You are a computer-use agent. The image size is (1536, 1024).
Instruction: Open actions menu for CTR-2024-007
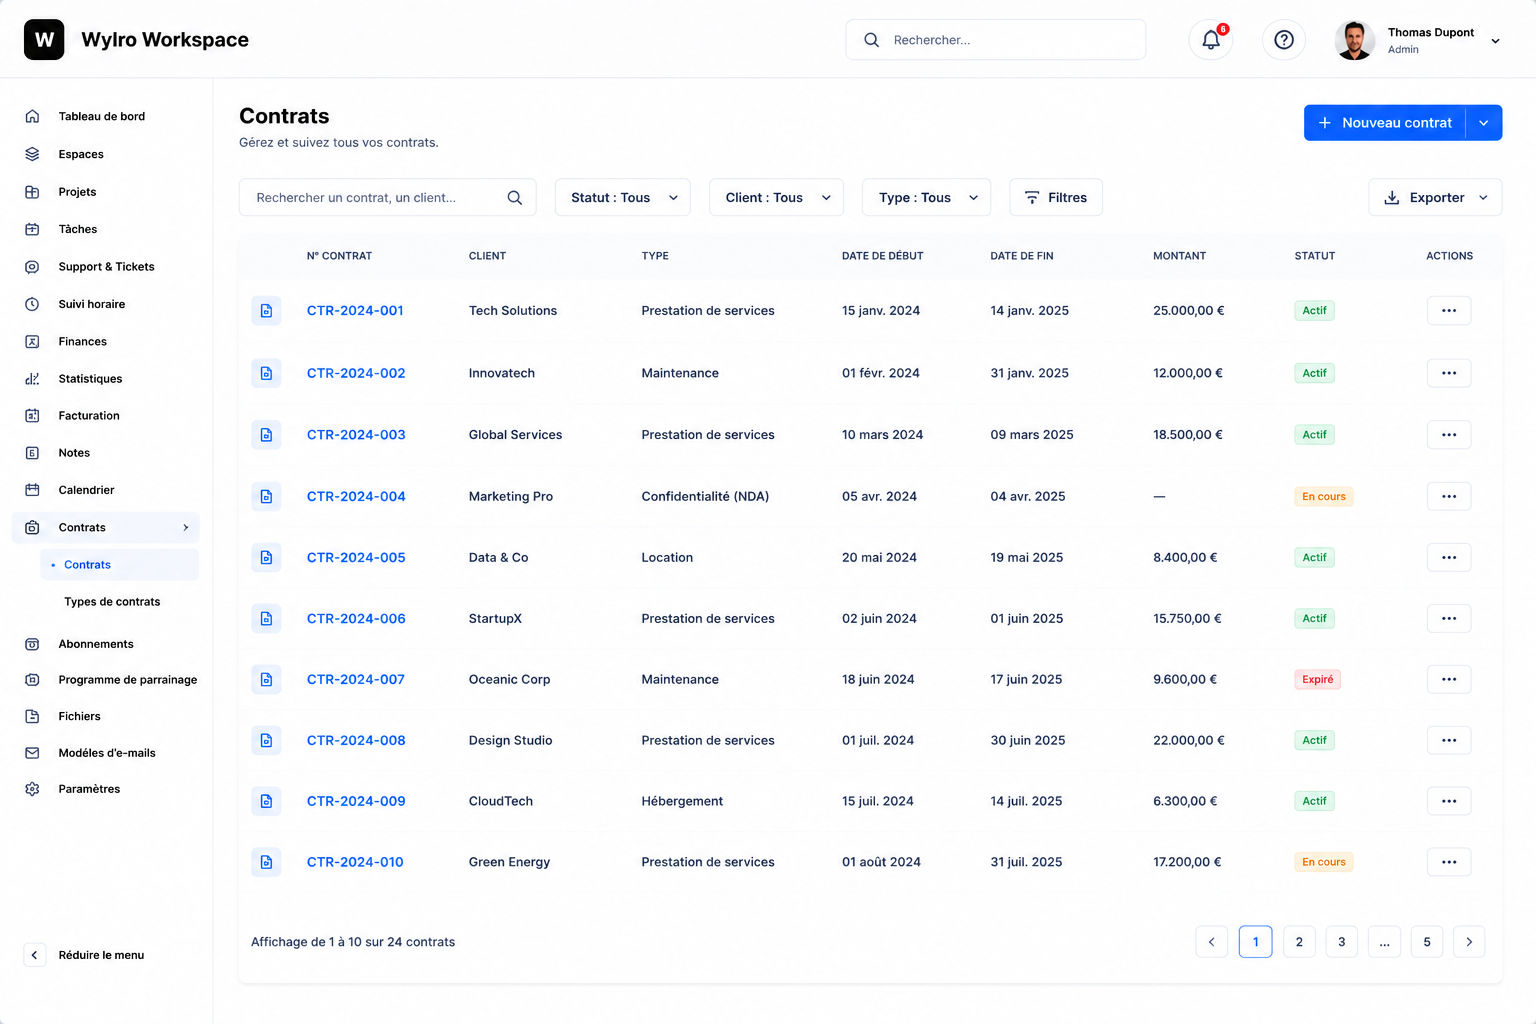point(1449,679)
